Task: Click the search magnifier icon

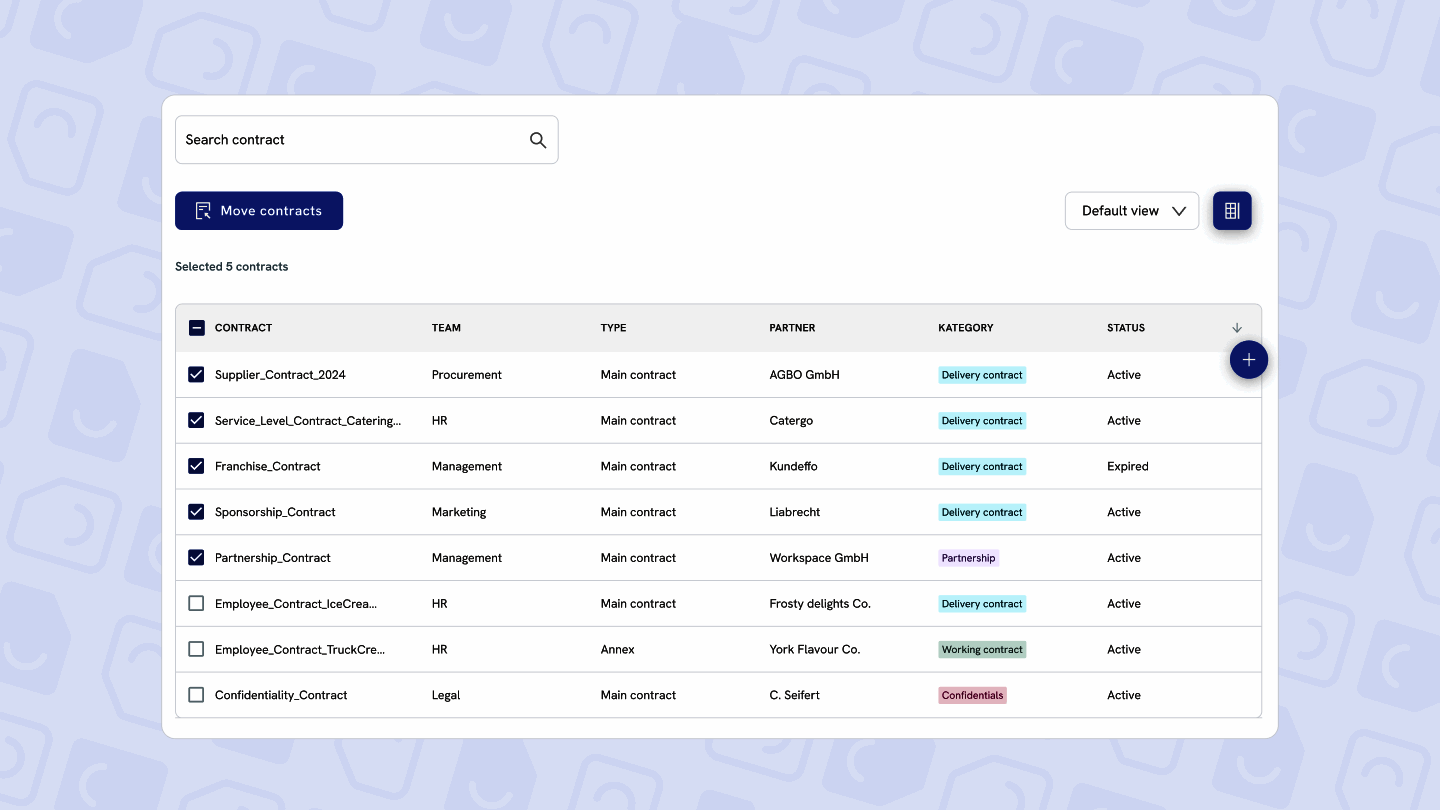Action: [537, 139]
